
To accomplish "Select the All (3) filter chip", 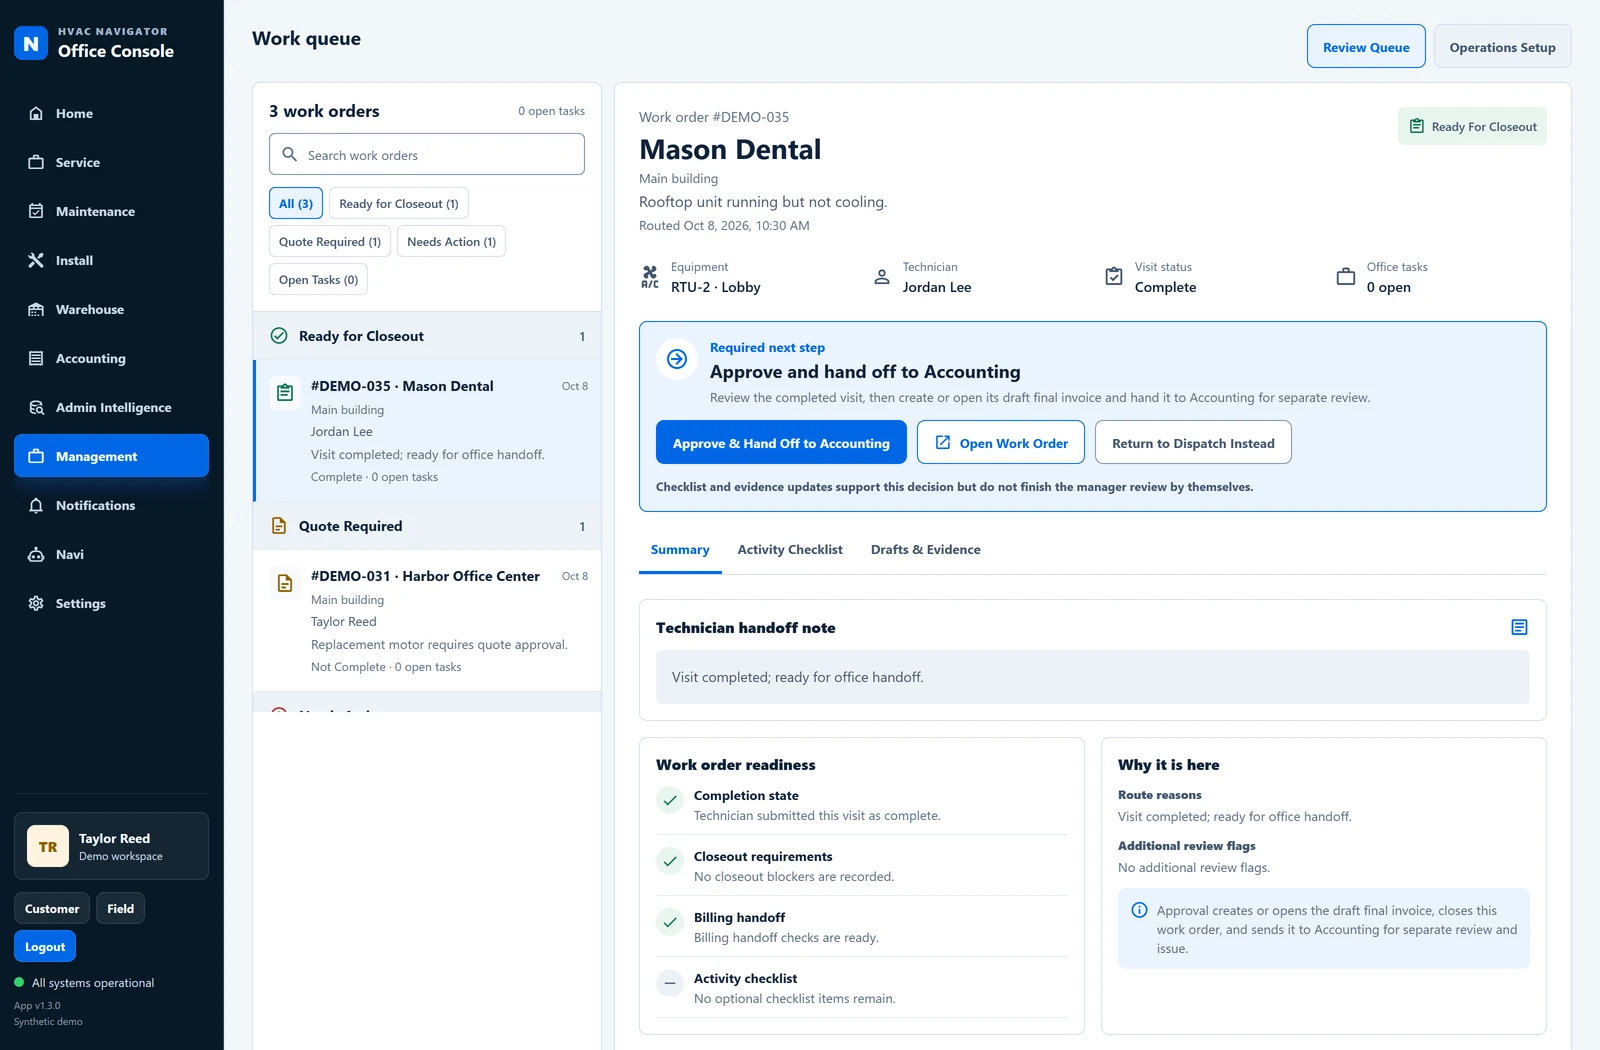I will [x=296, y=203].
